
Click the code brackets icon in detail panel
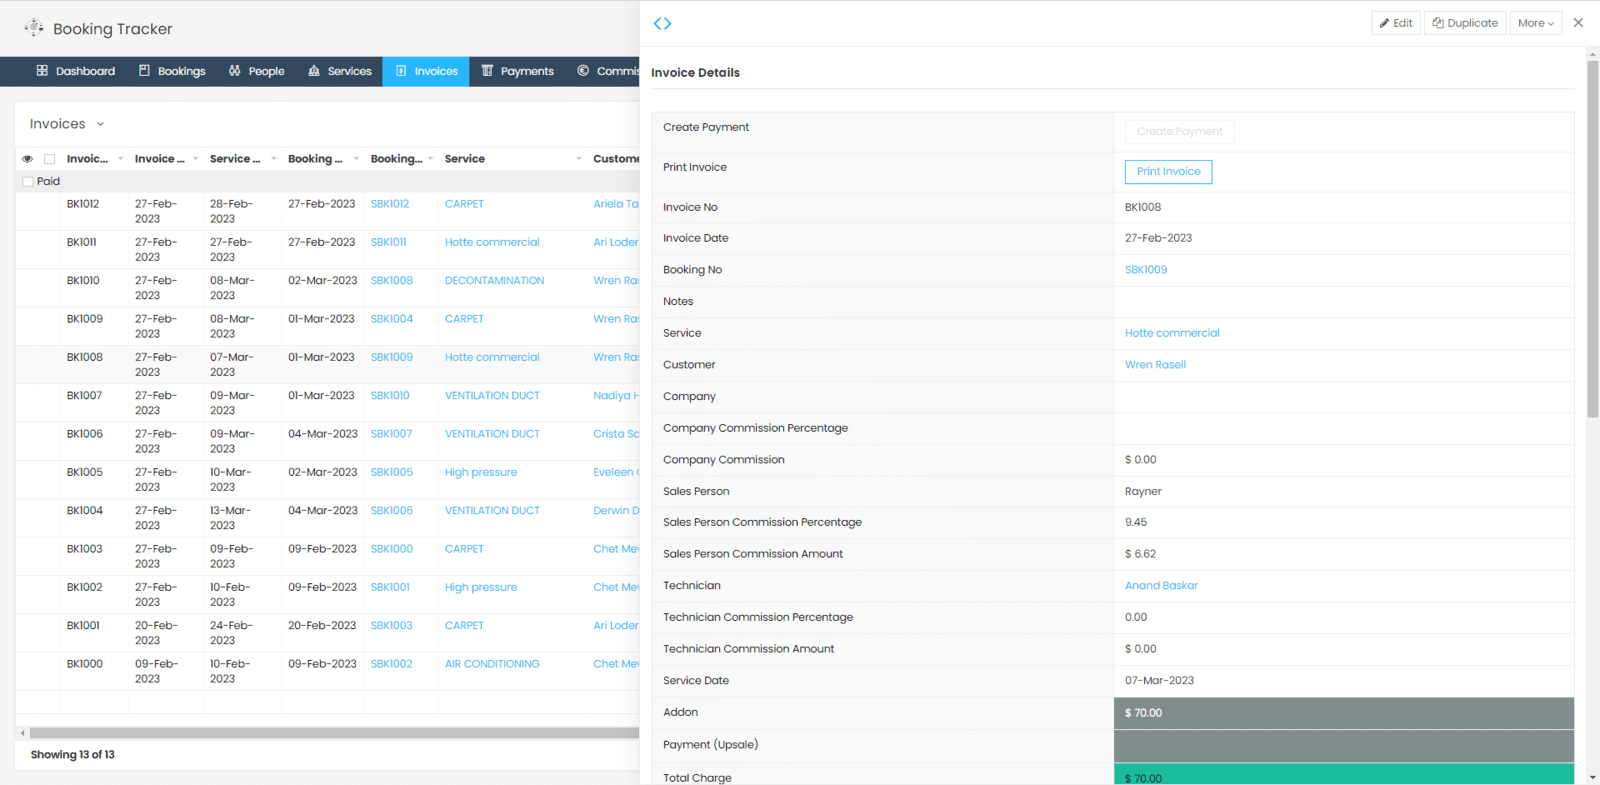click(x=662, y=23)
